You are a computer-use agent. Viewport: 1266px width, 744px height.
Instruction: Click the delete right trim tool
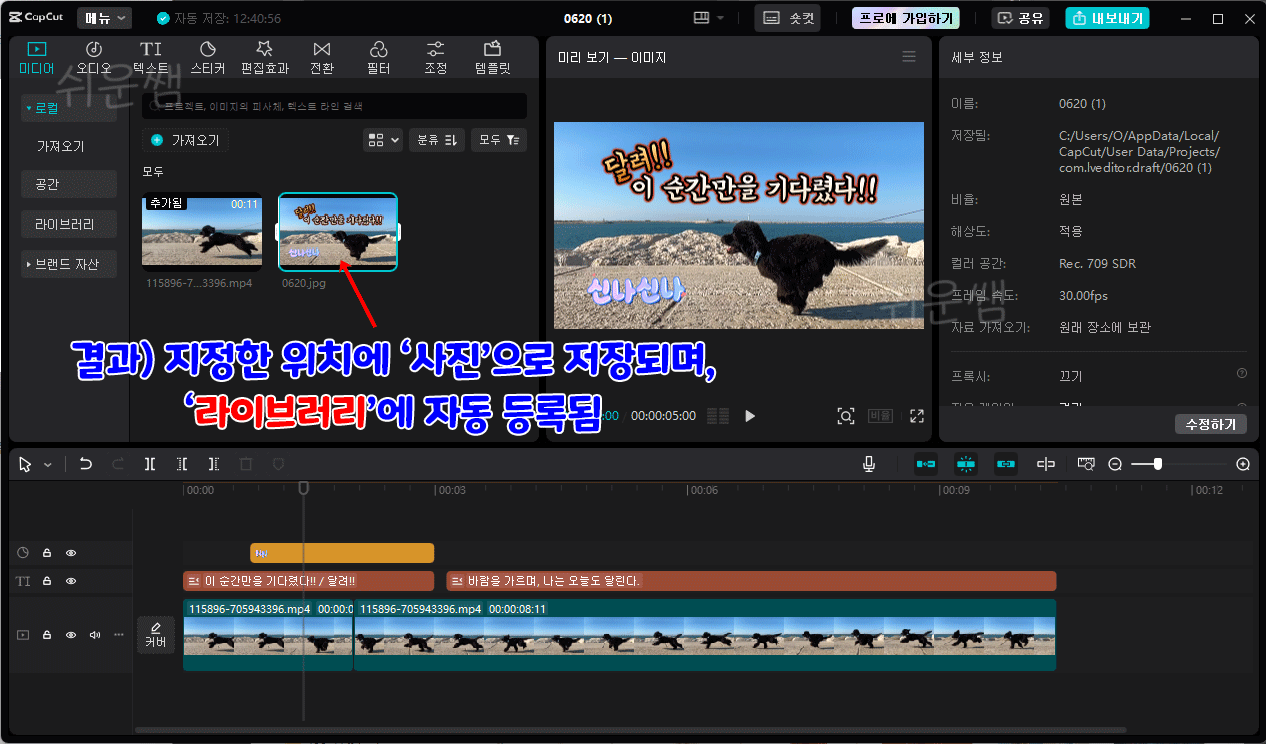pyautogui.click(x=213, y=464)
